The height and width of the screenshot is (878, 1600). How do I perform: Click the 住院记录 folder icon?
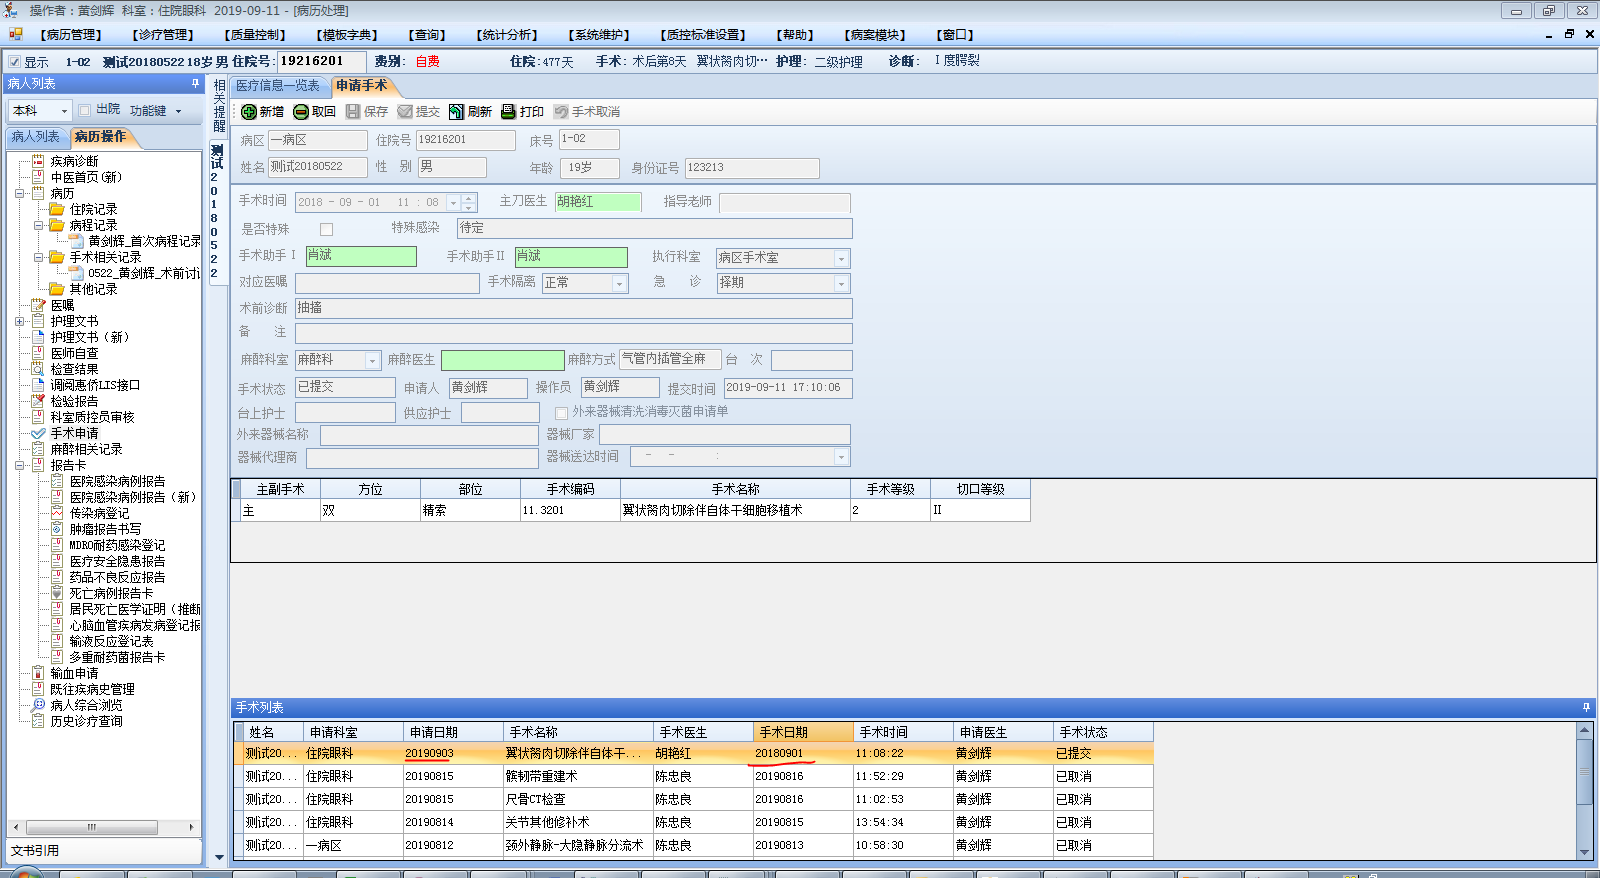[57, 209]
